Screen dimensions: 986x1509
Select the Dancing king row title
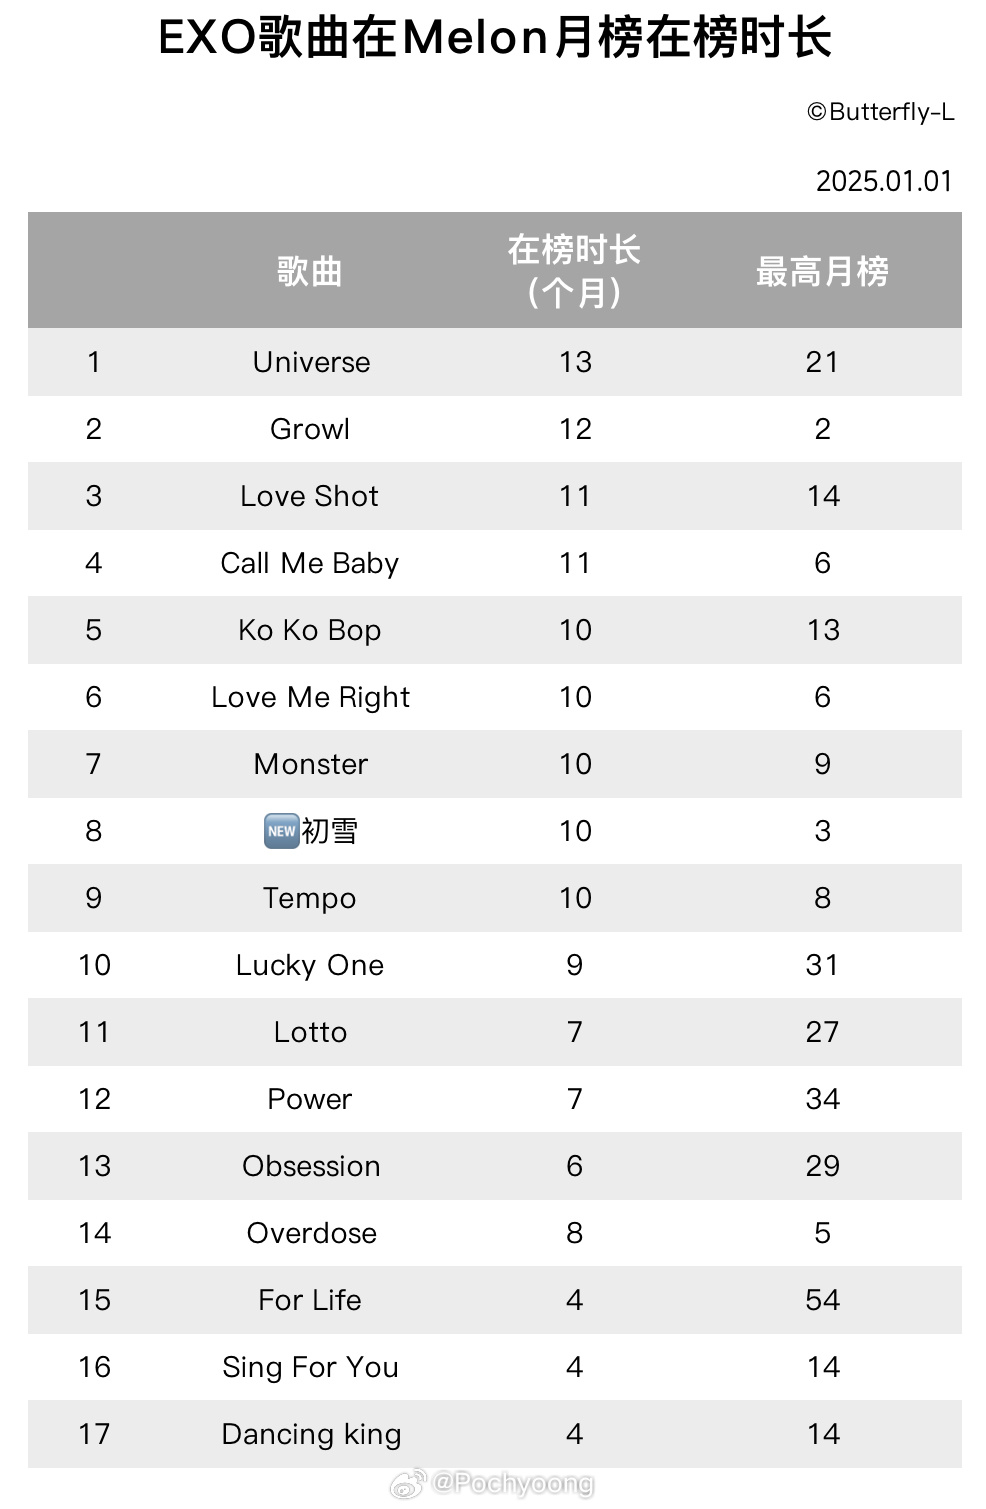(x=311, y=1434)
